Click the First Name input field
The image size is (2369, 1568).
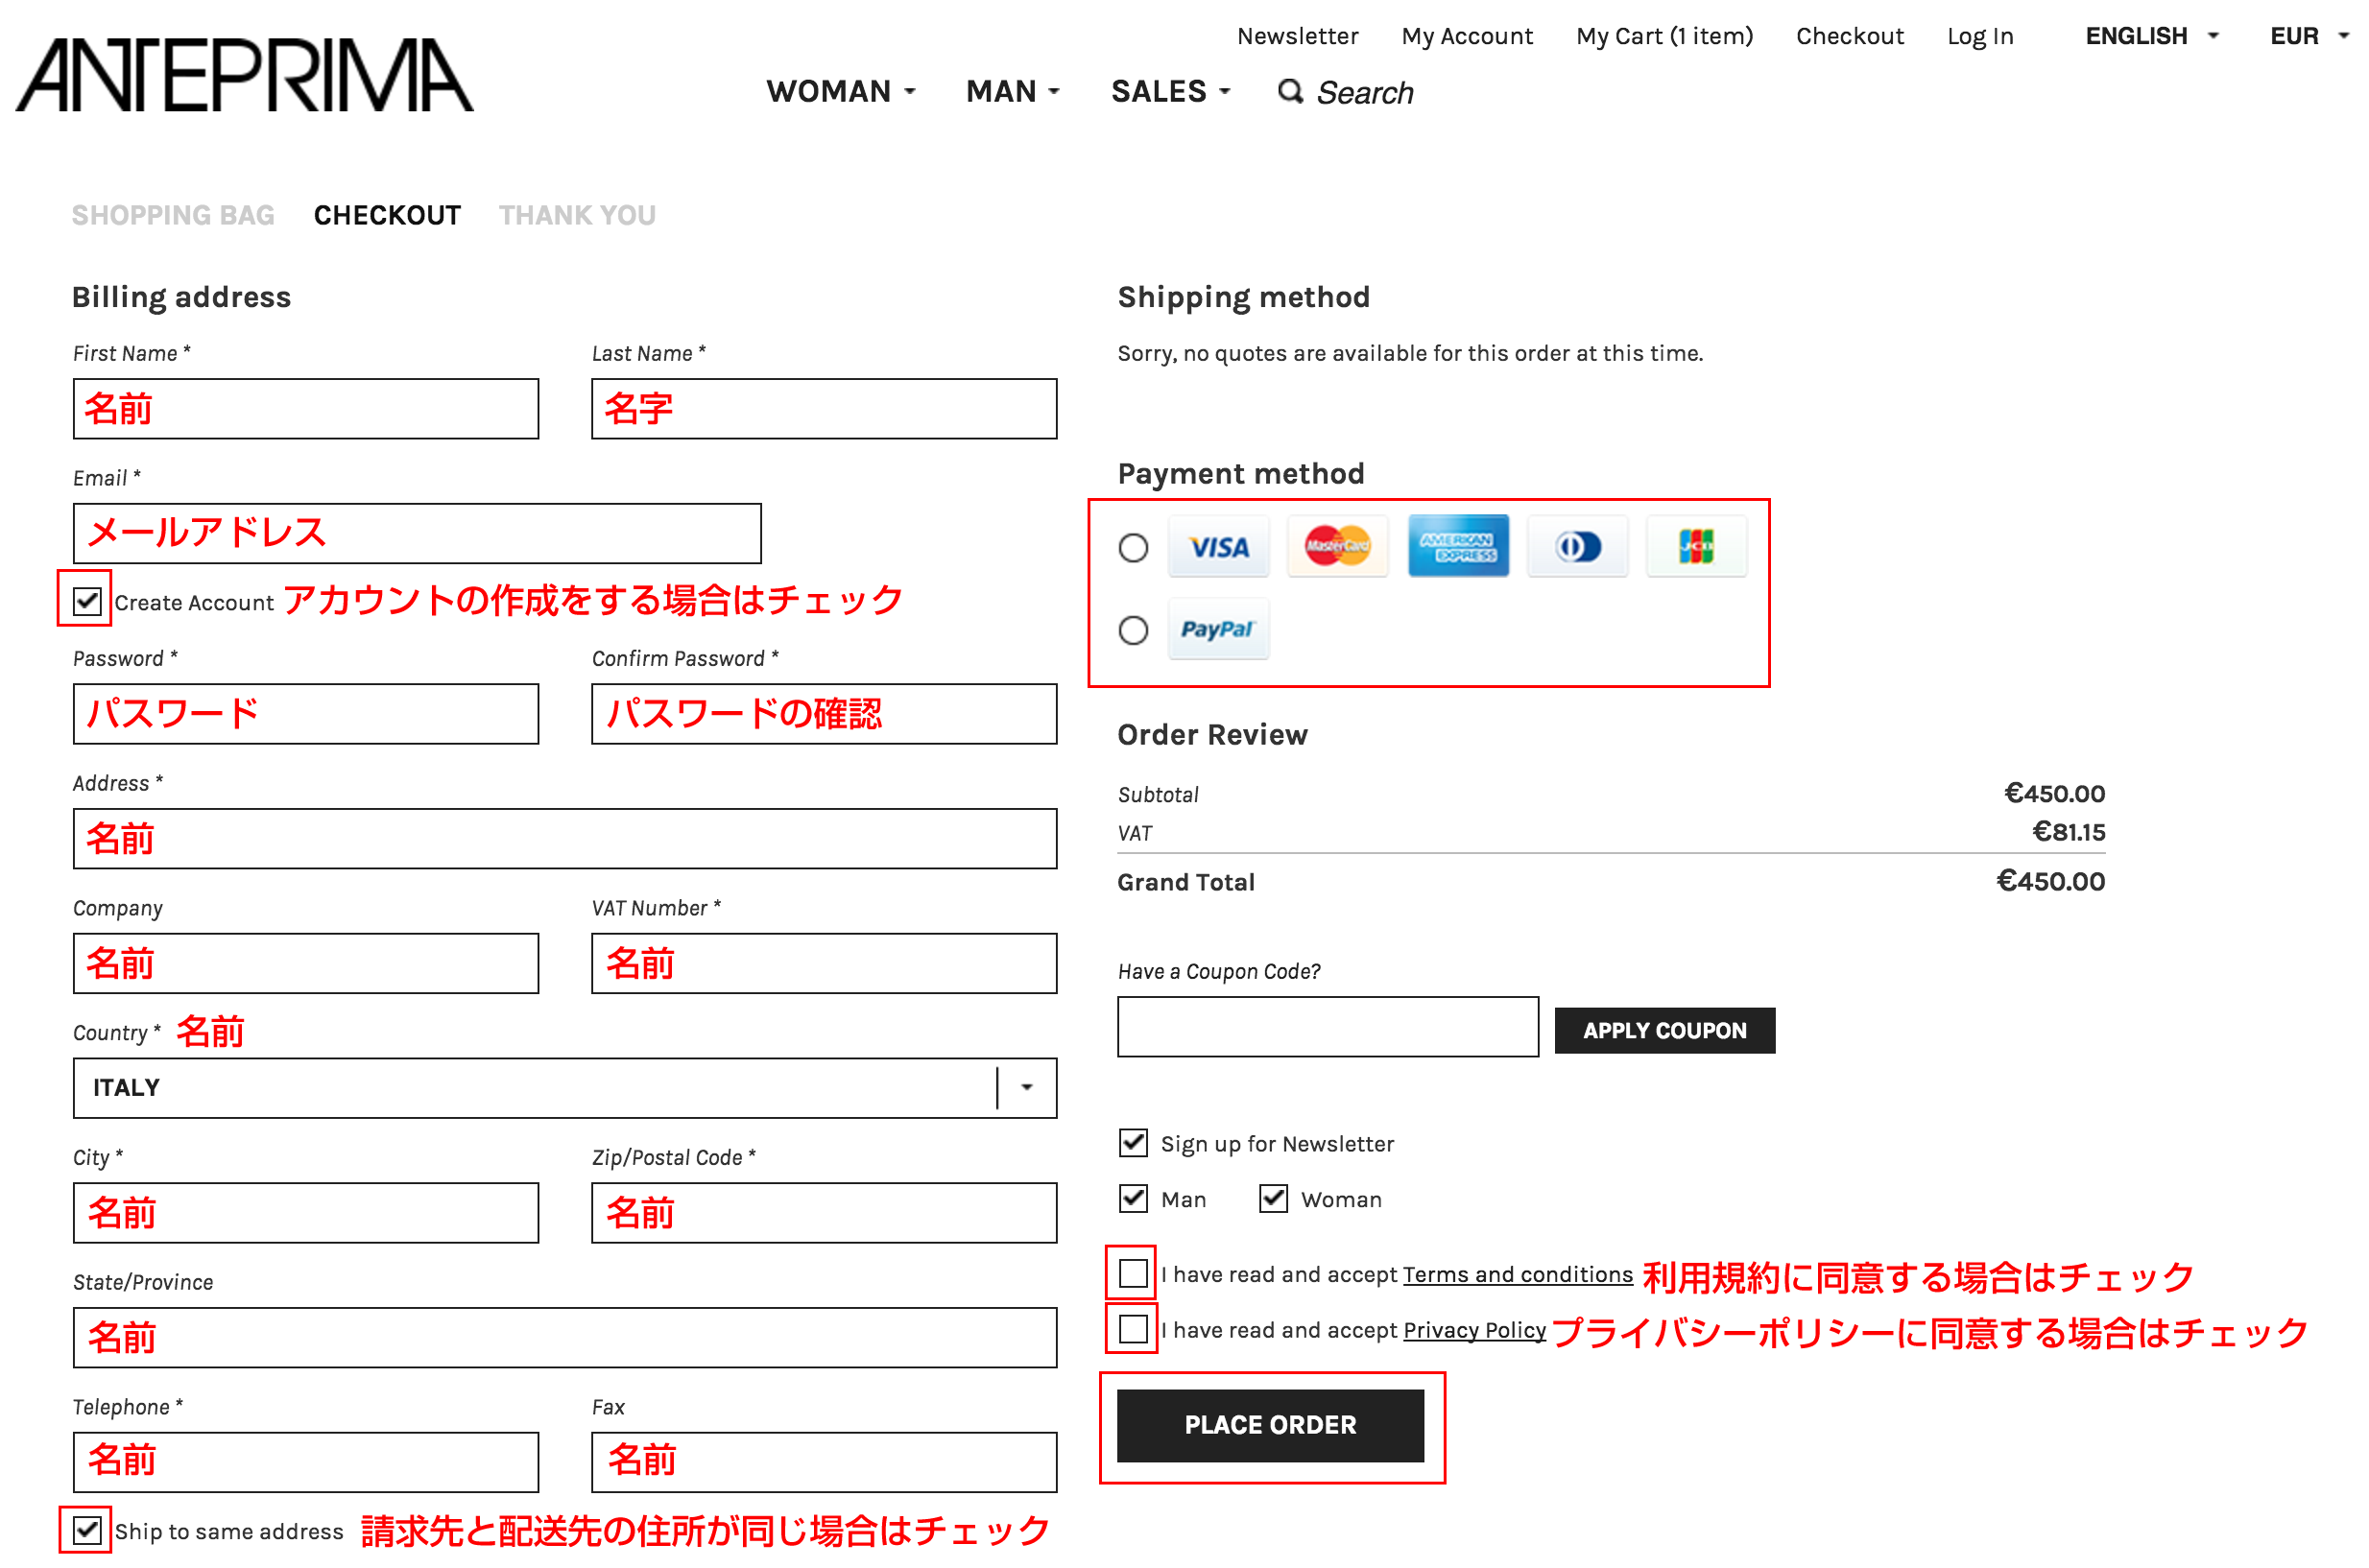coord(306,409)
